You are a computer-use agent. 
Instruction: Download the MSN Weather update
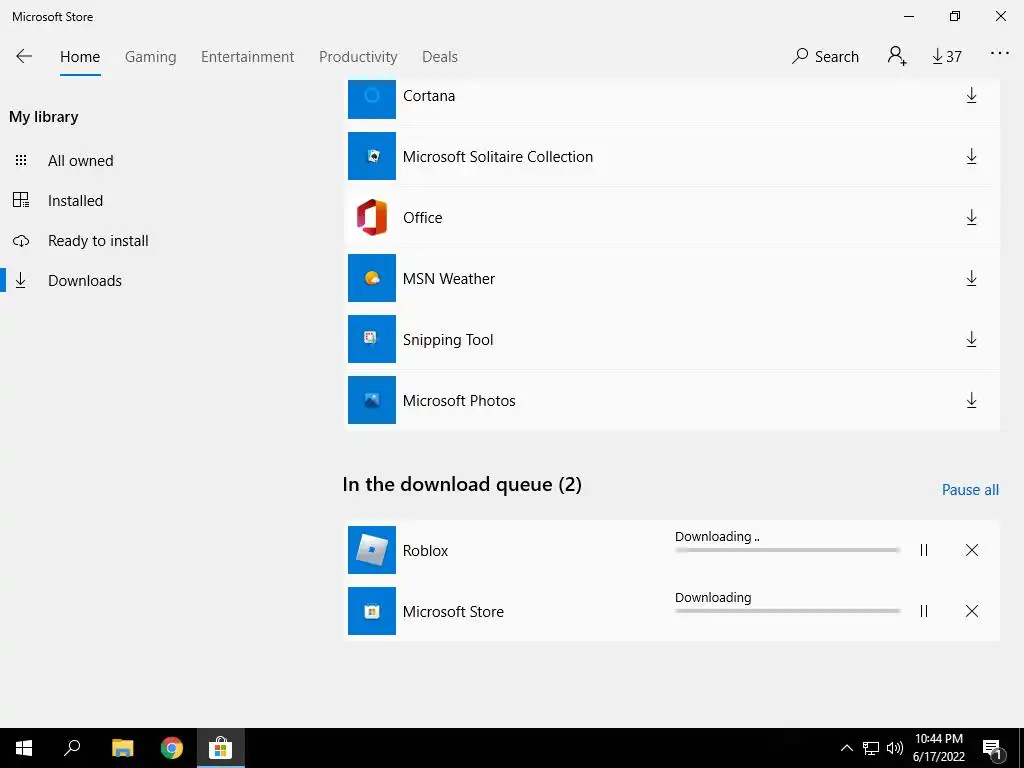[971, 279]
